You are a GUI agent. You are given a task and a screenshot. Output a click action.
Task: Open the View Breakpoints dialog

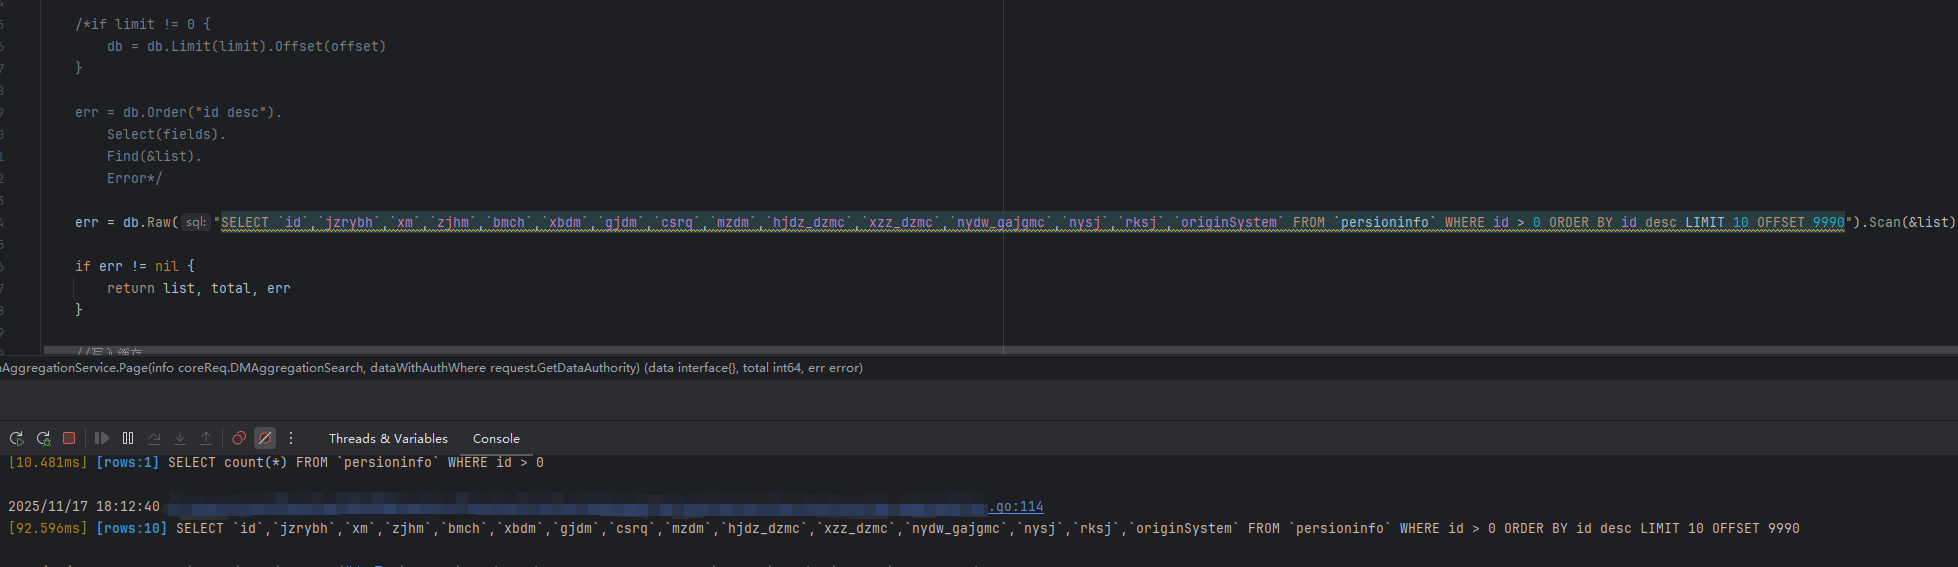pos(239,438)
